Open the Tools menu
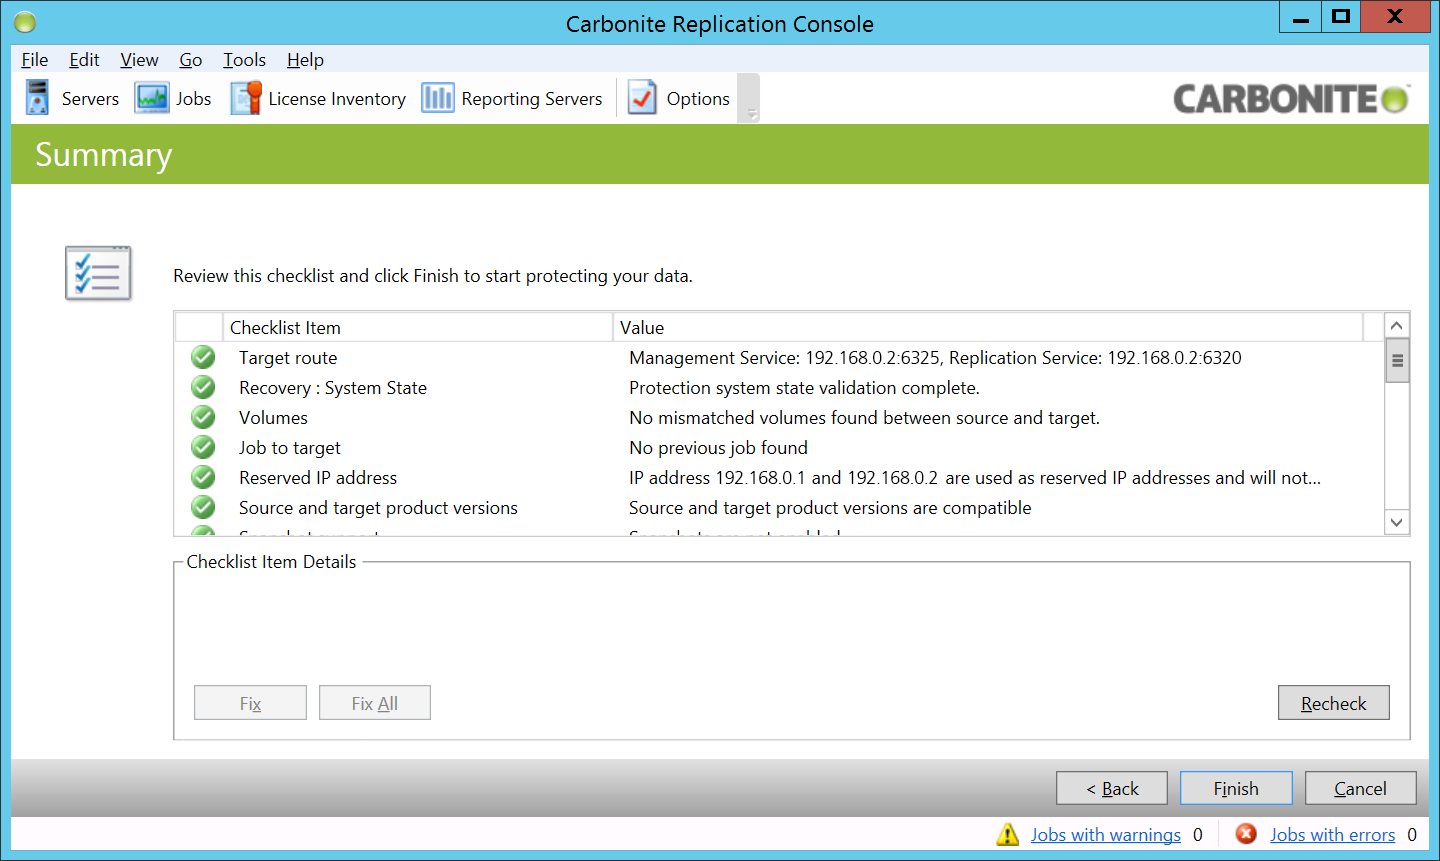The width and height of the screenshot is (1440, 861). tap(244, 60)
